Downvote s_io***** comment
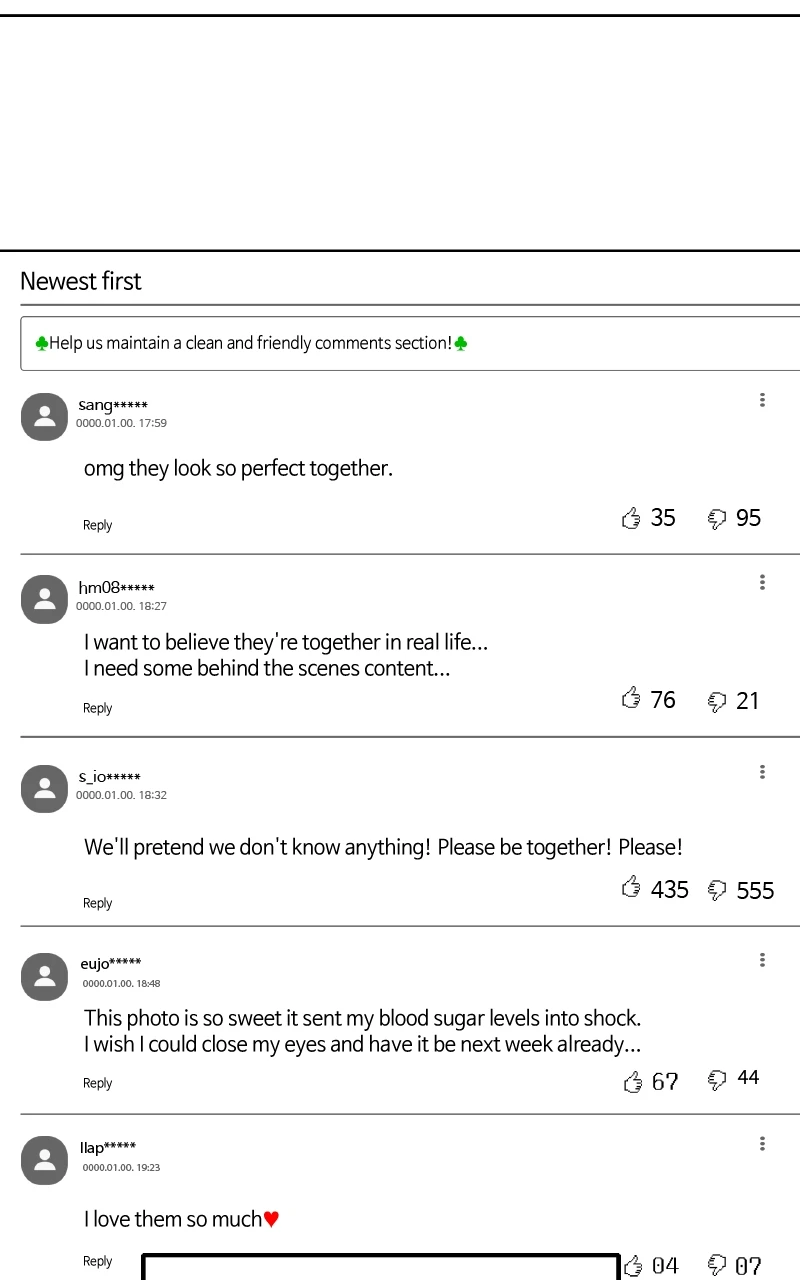Image resolution: width=800 pixels, height=1280 pixels. pyautogui.click(x=717, y=889)
